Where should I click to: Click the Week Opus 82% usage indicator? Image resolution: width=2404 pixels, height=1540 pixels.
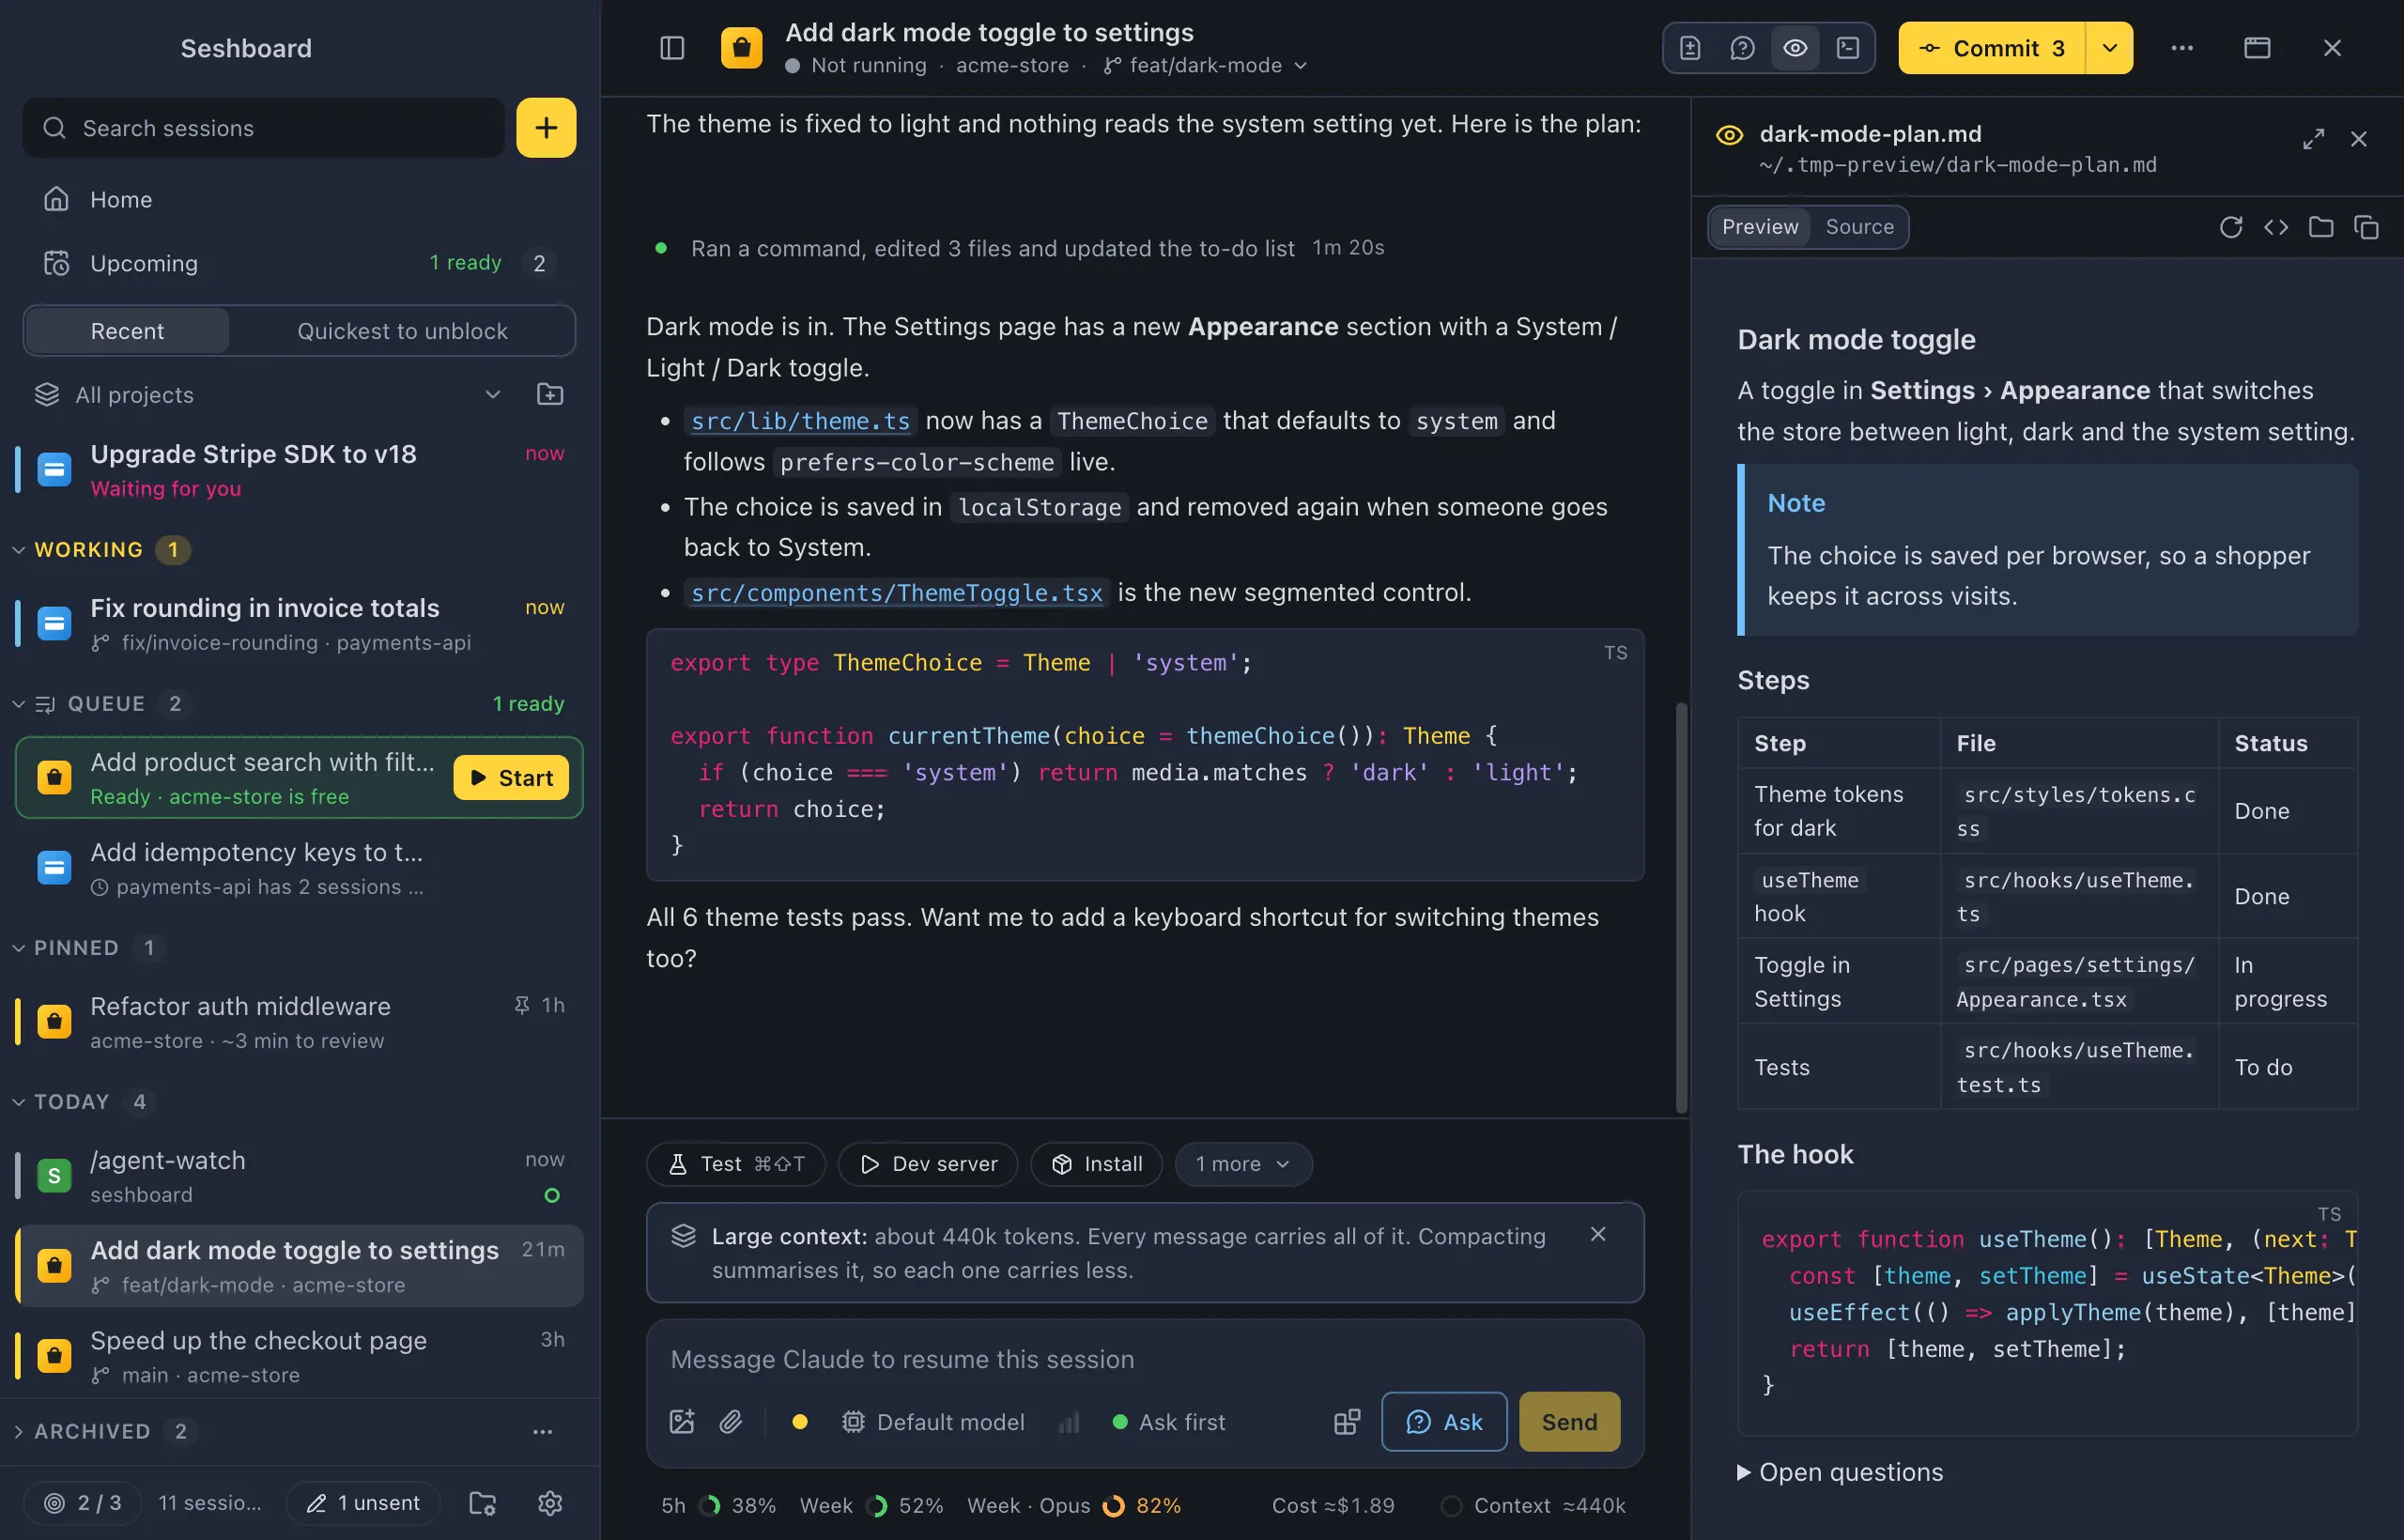click(1074, 1506)
